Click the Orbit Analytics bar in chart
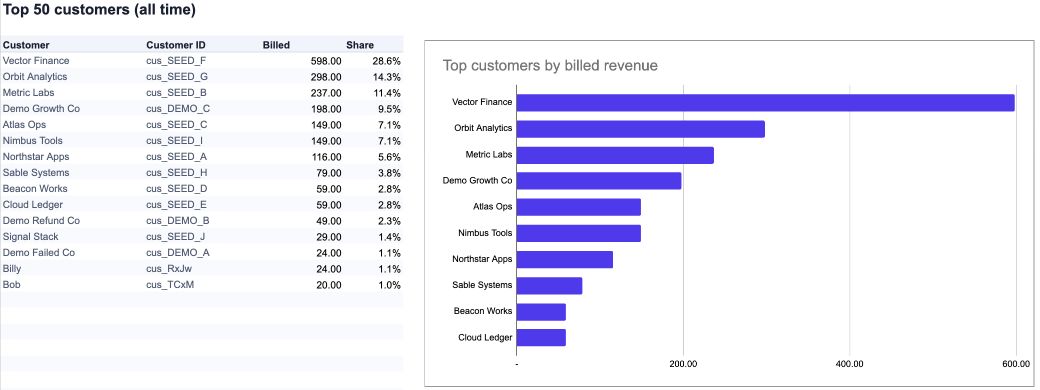1040x390 pixels. coord(641,129)
